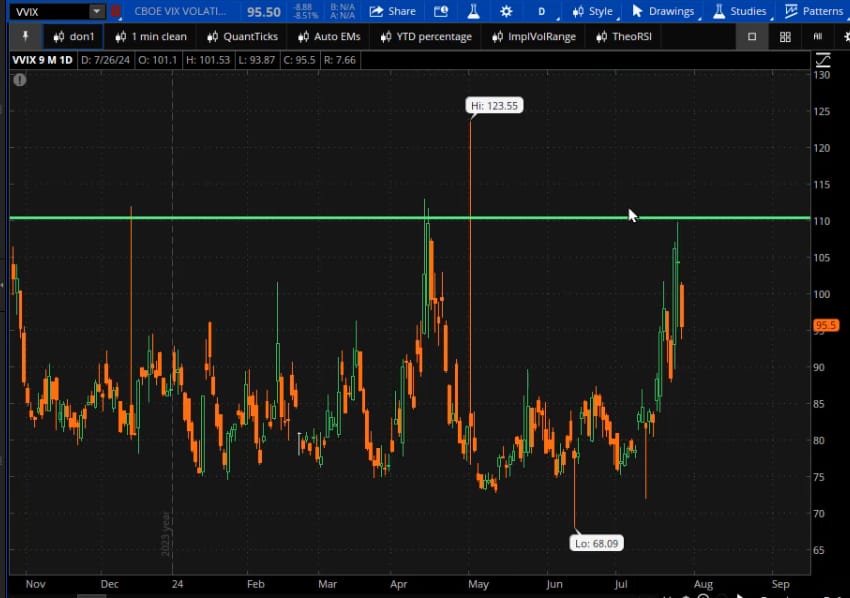
Task: Click the orange 95.5 price tag on axis
Action: click(x=826, y=325)
